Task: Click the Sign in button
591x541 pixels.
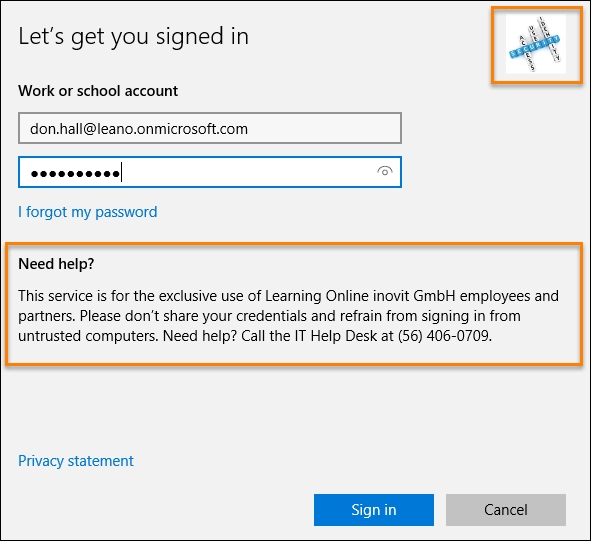Action: (374, 510)
